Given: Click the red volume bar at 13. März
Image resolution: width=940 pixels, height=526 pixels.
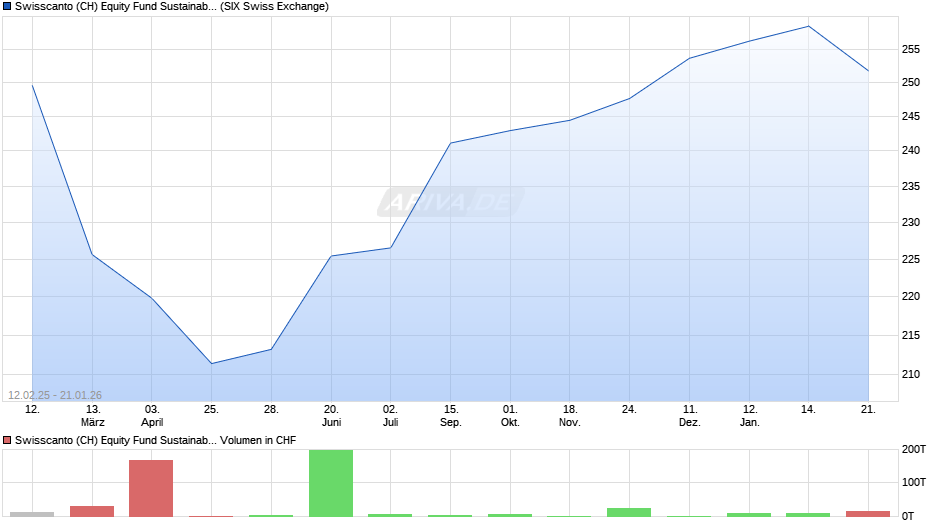Looking at the screenshot, I should (x=92, y=511).
